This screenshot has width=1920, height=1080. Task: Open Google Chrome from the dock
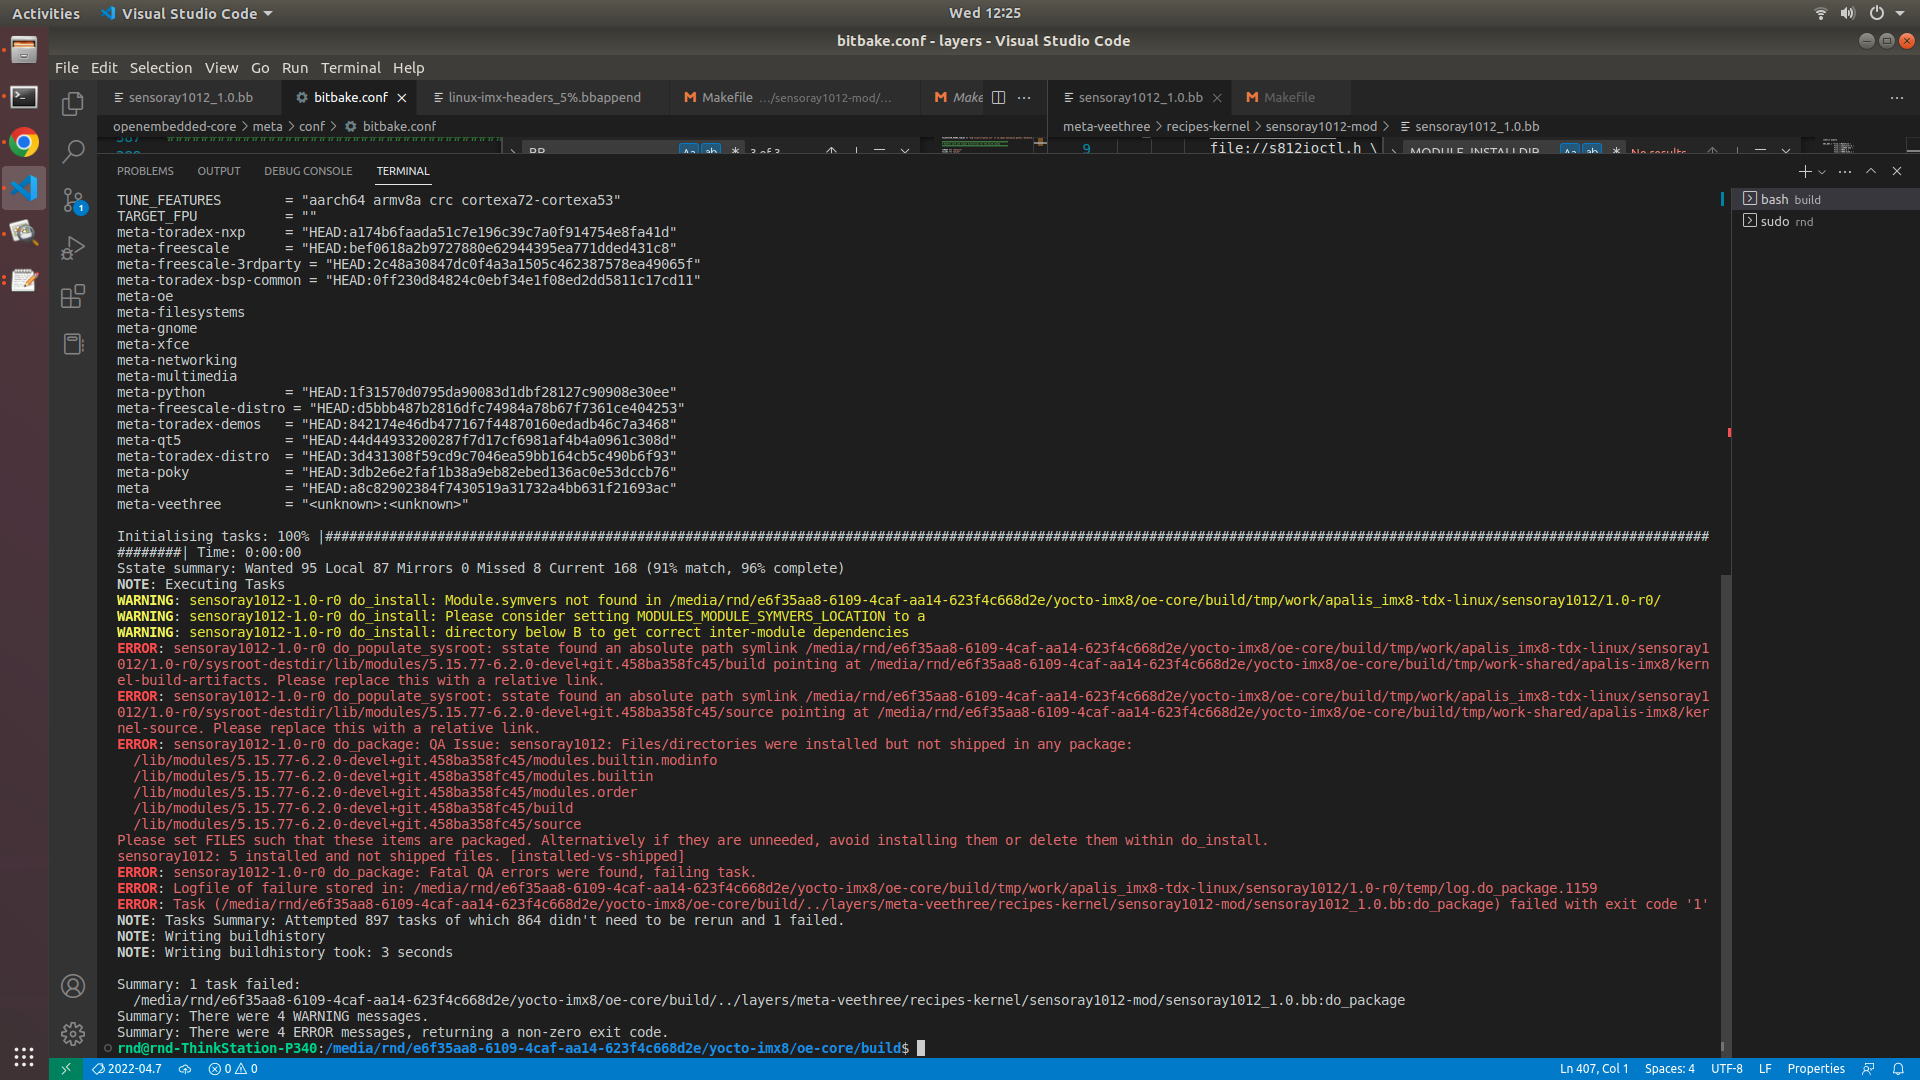click(x=24, y=142)
